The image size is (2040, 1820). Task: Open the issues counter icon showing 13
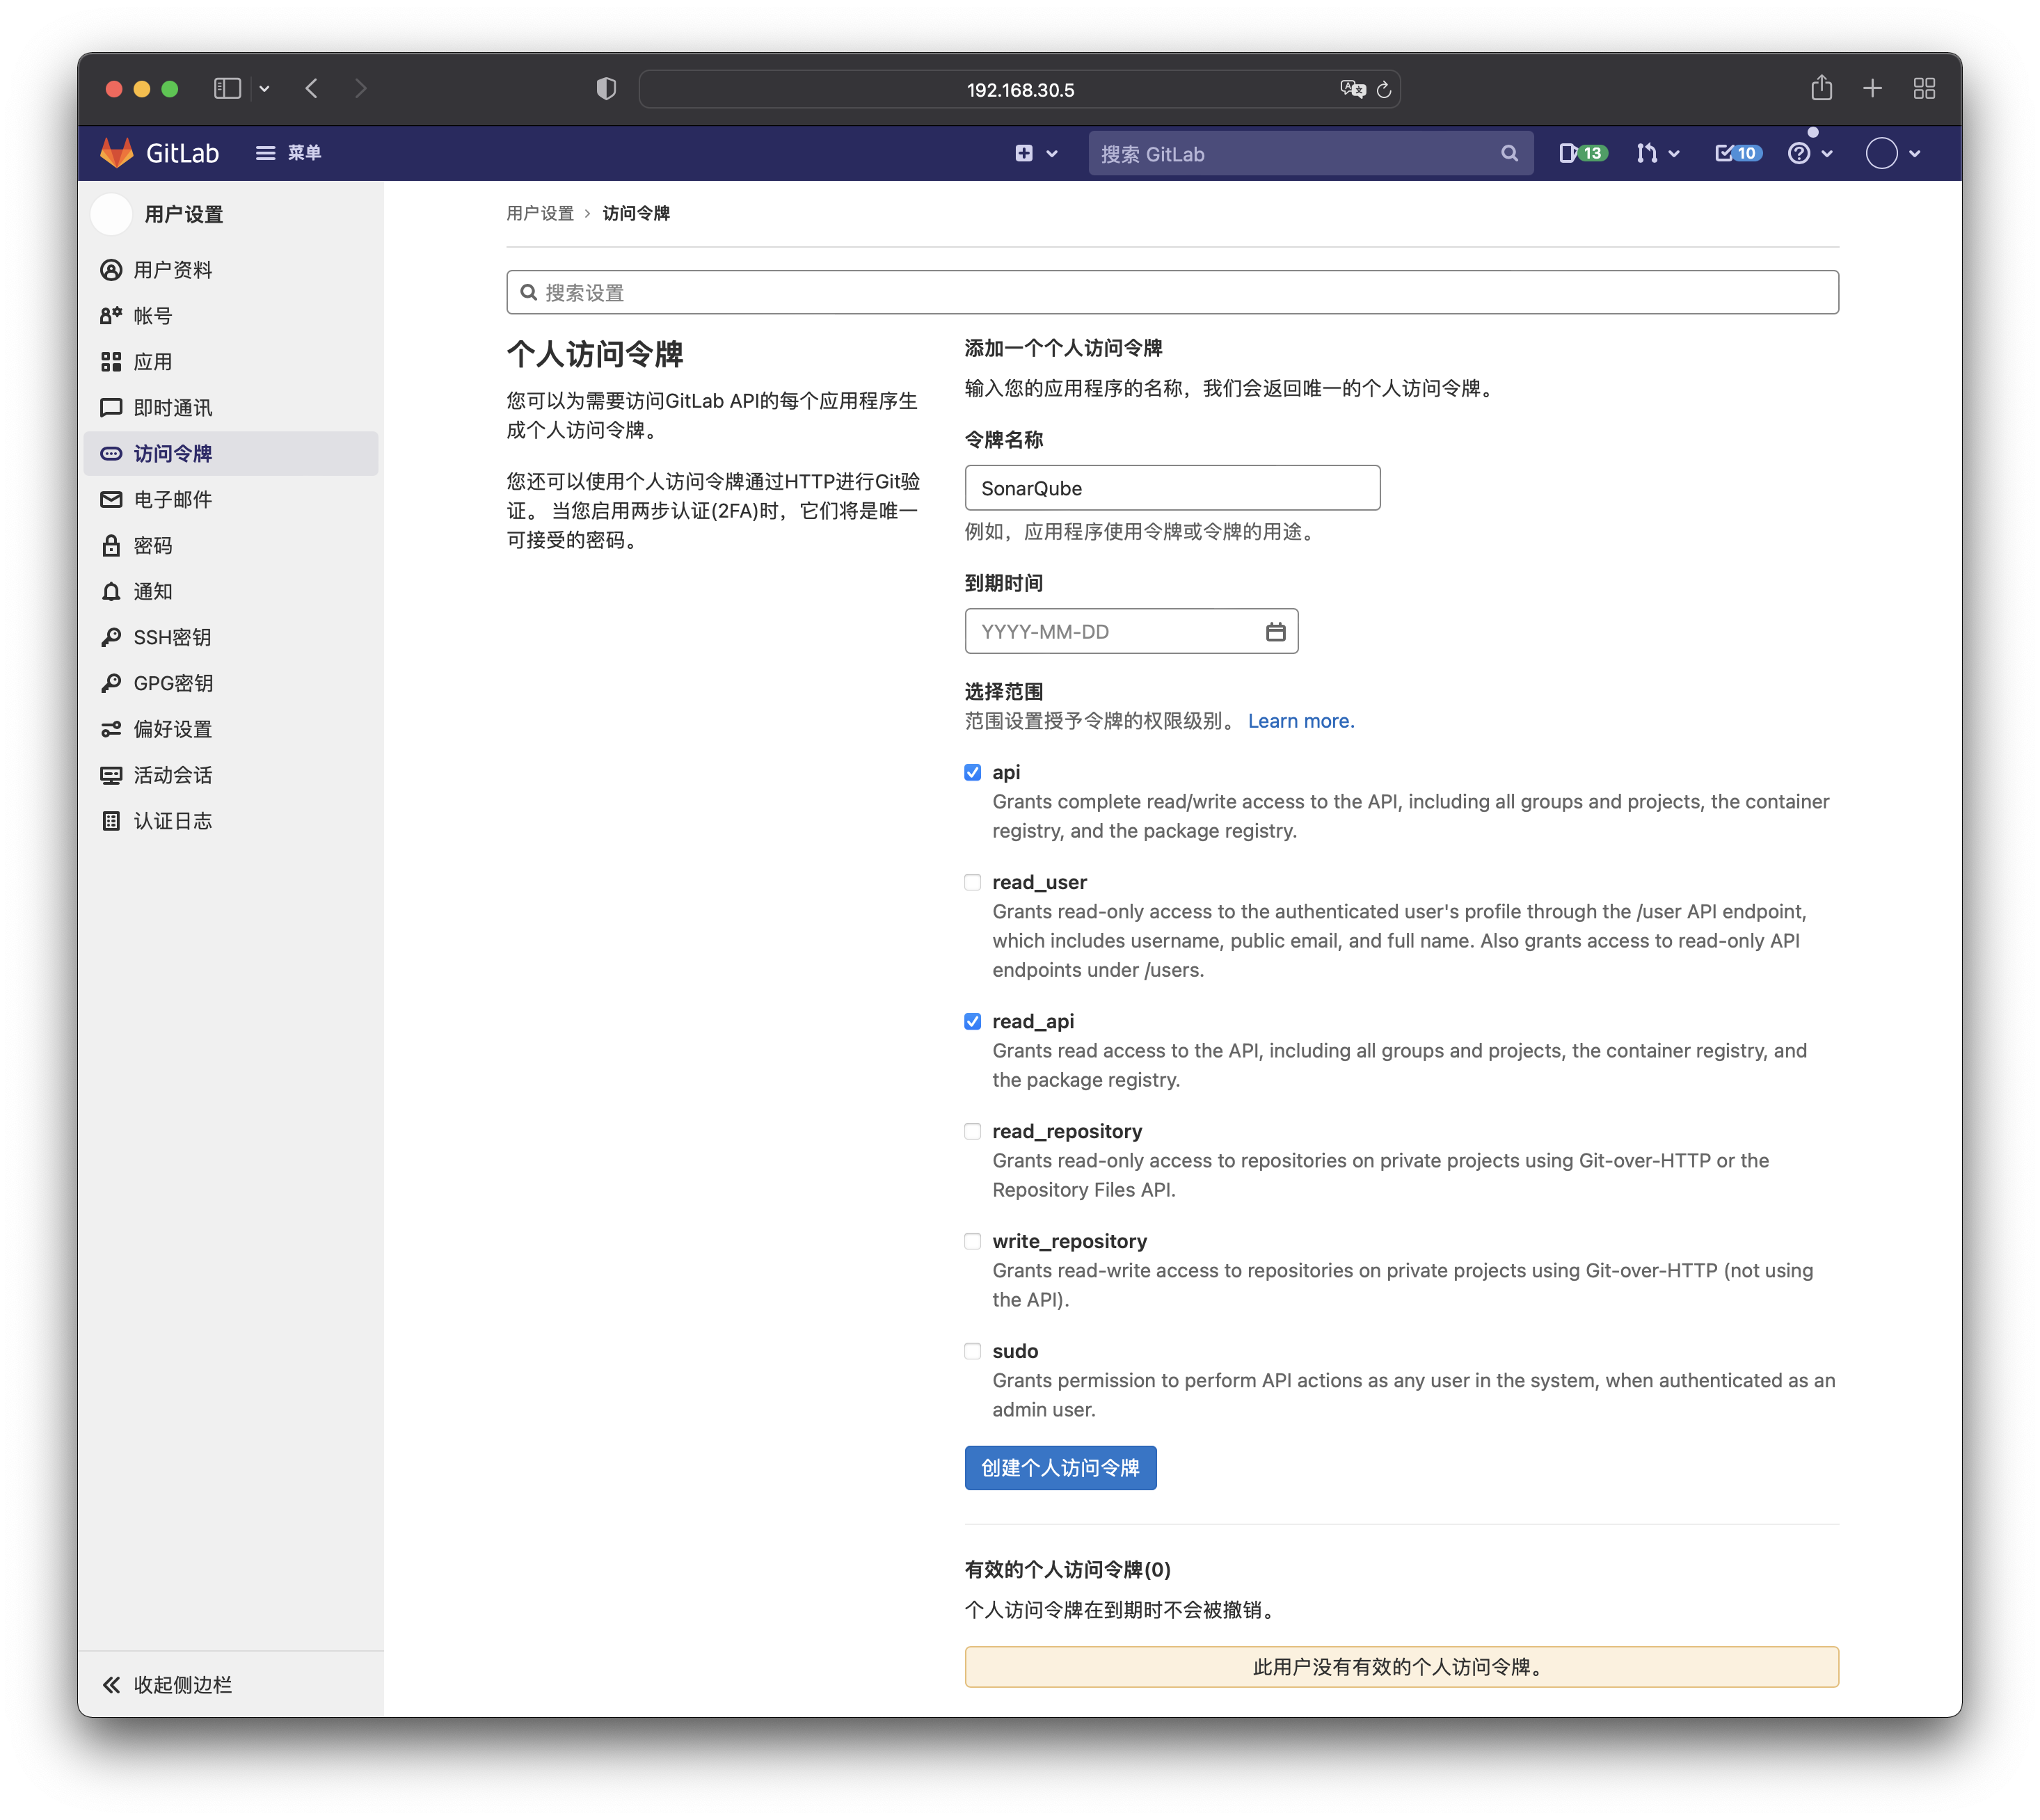[x=1582, y=153]
